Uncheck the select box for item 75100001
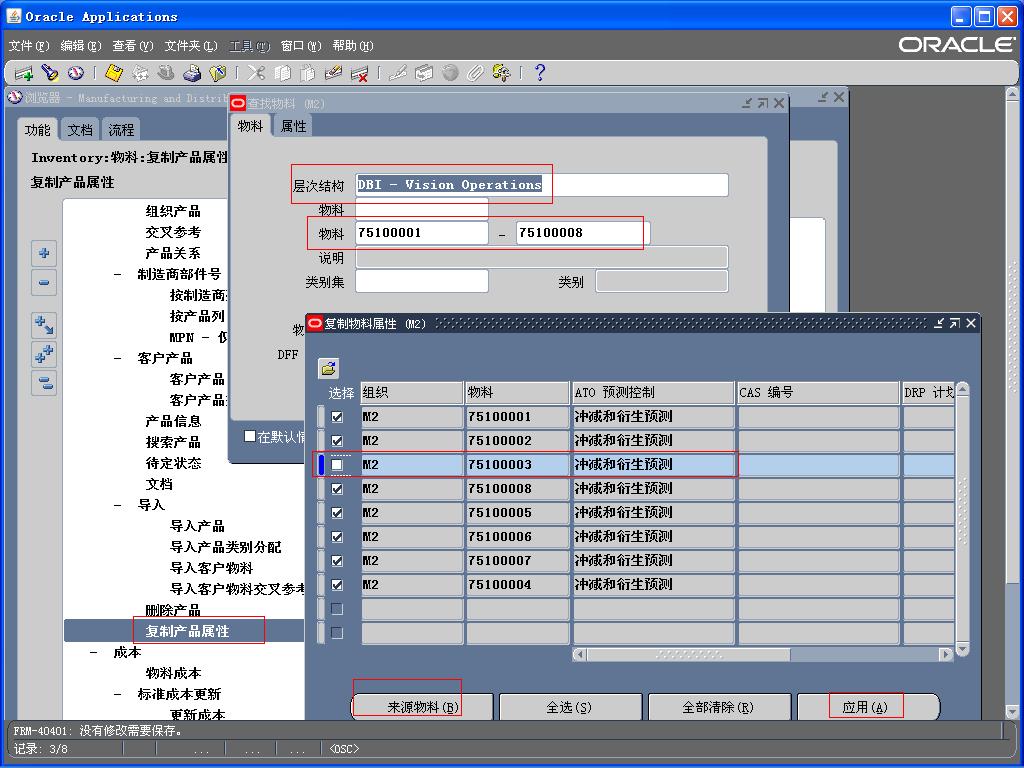This screenshot has height=768, width=1024. tap(337, 417)
